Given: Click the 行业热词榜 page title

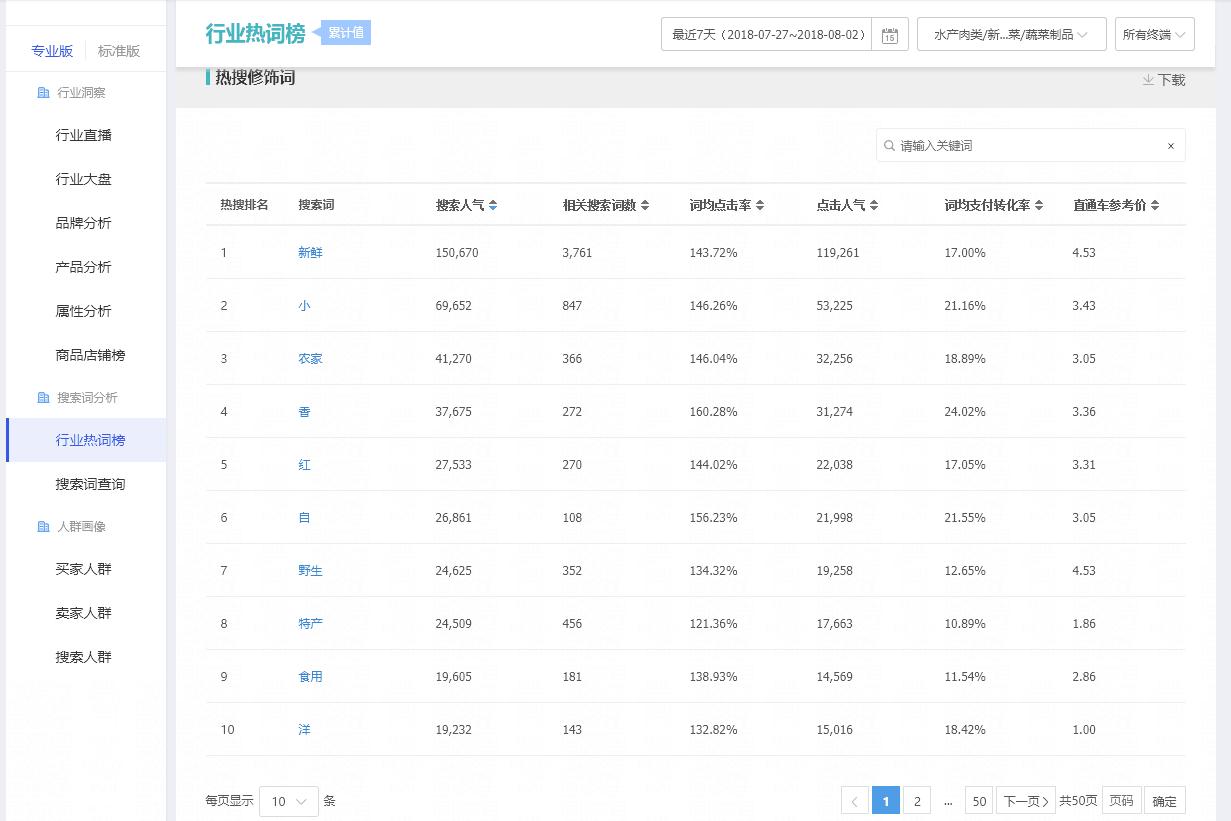Looking at the screenshot, I should point(255,33).
